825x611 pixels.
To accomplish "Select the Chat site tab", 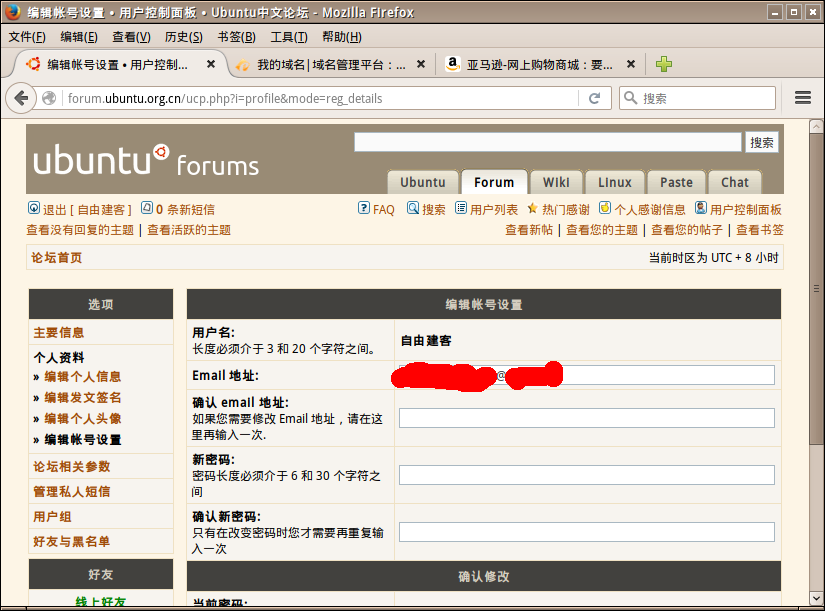I will (735, 182).
